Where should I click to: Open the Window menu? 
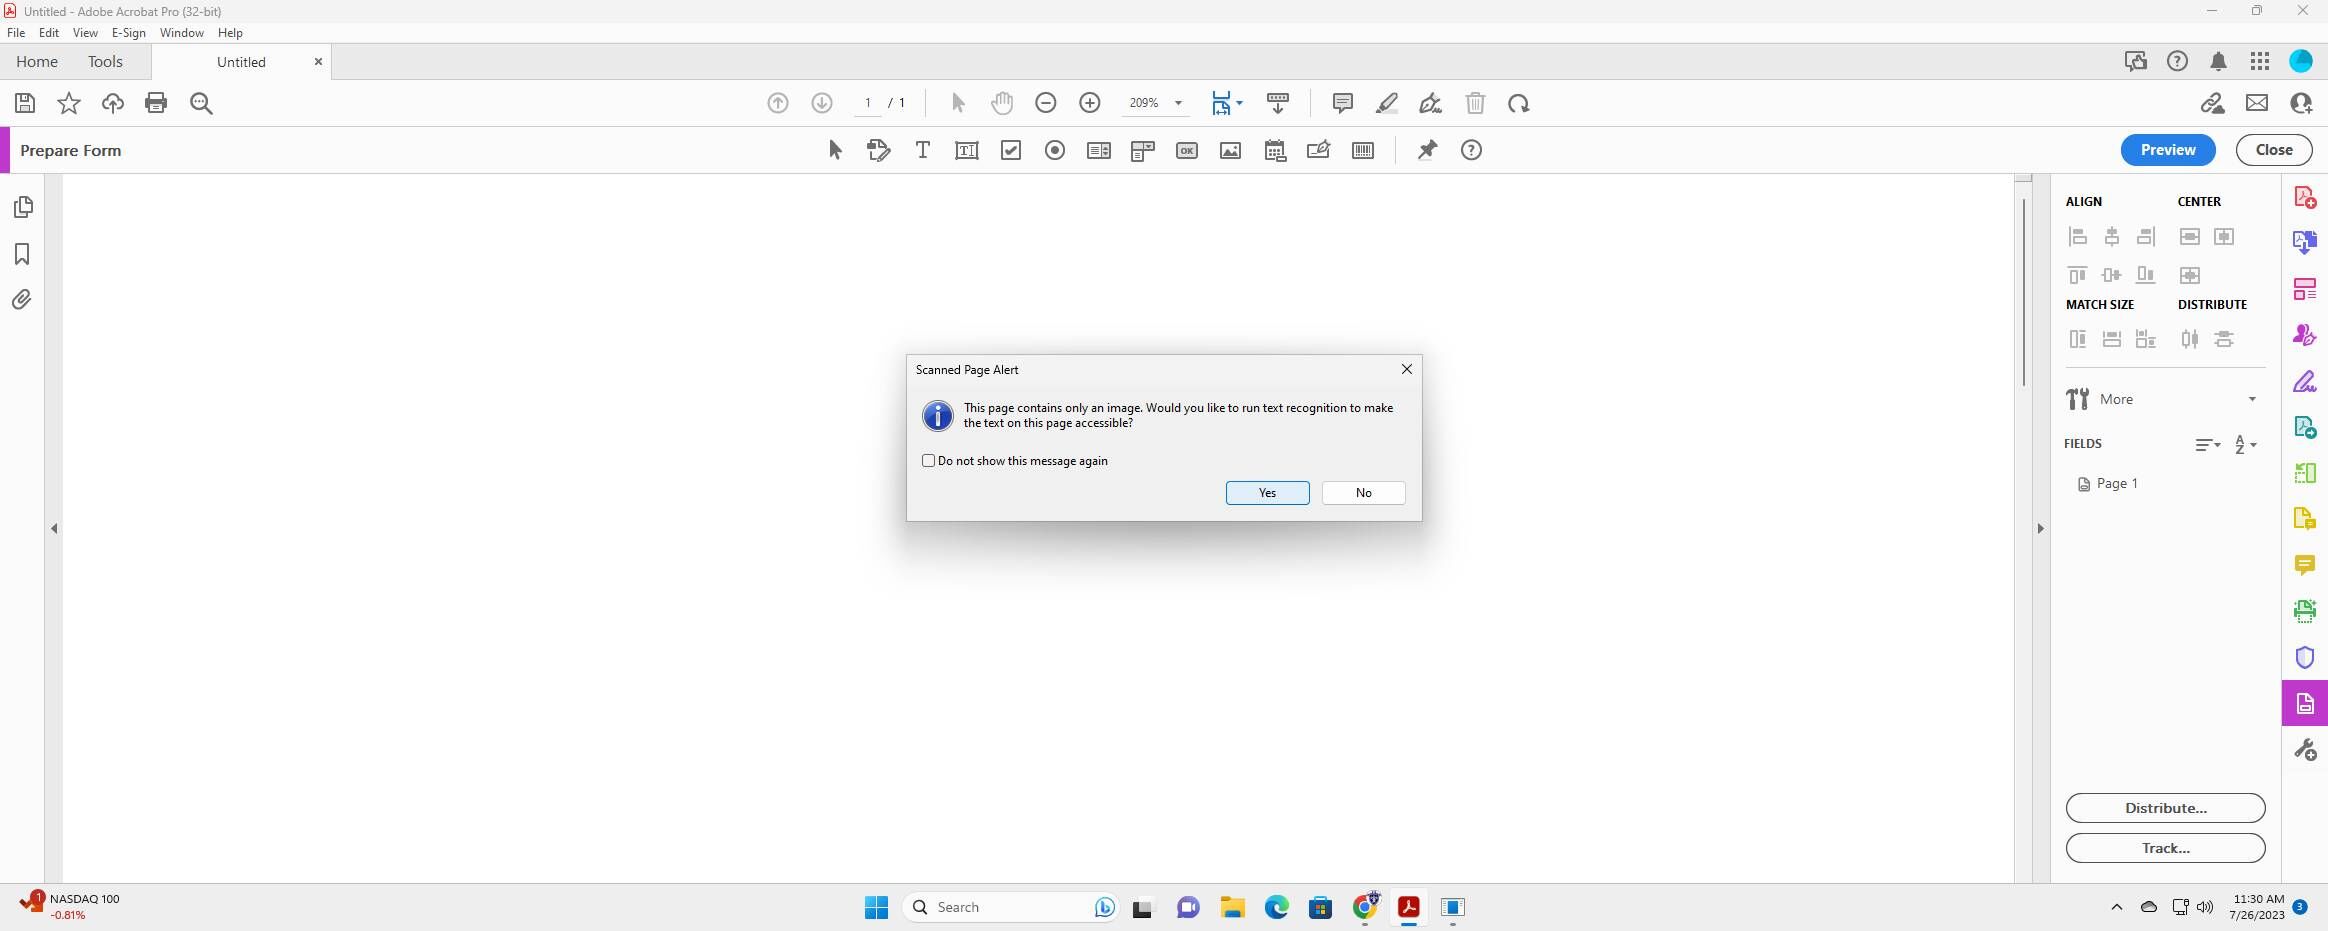point(181,33)
